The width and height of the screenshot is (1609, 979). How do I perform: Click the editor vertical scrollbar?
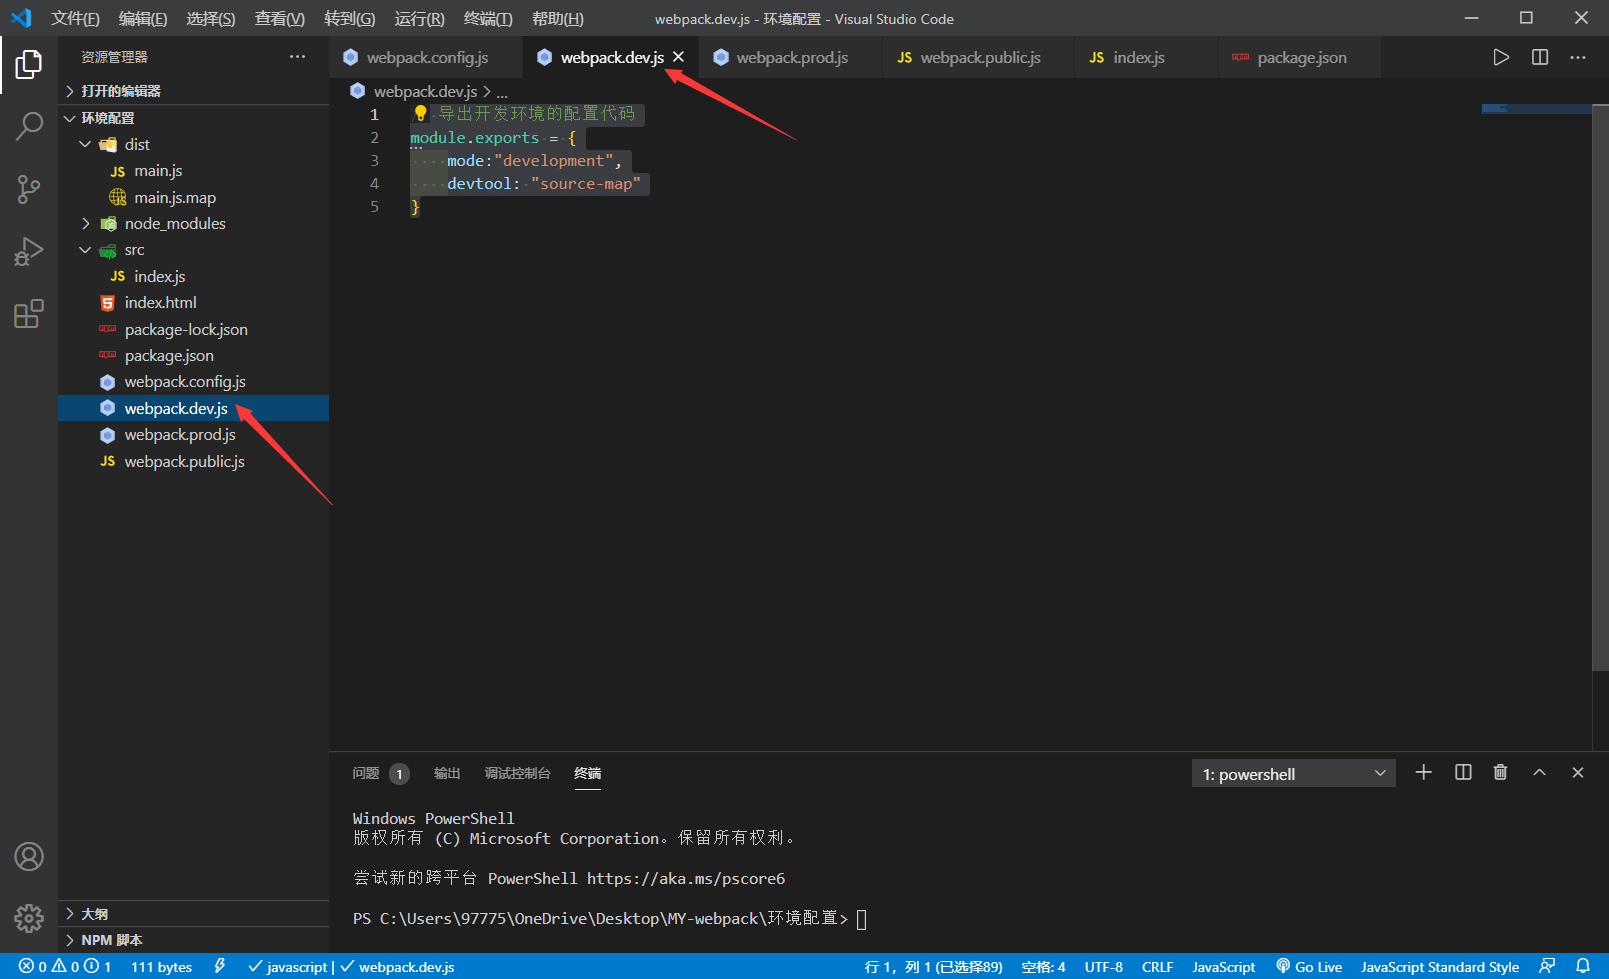[x=1600, y=387]
